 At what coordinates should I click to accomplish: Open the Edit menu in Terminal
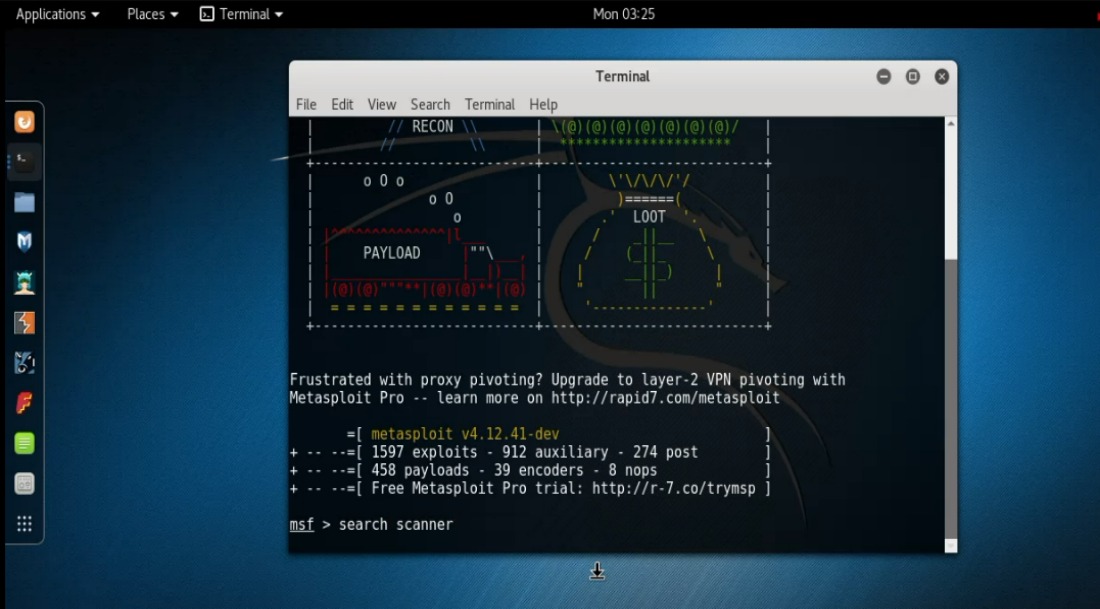tap(342, 105)
